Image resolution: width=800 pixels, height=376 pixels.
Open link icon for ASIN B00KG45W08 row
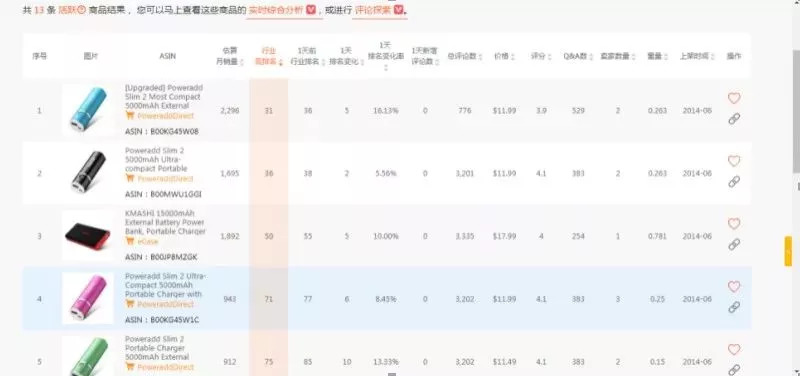[734, 119]
